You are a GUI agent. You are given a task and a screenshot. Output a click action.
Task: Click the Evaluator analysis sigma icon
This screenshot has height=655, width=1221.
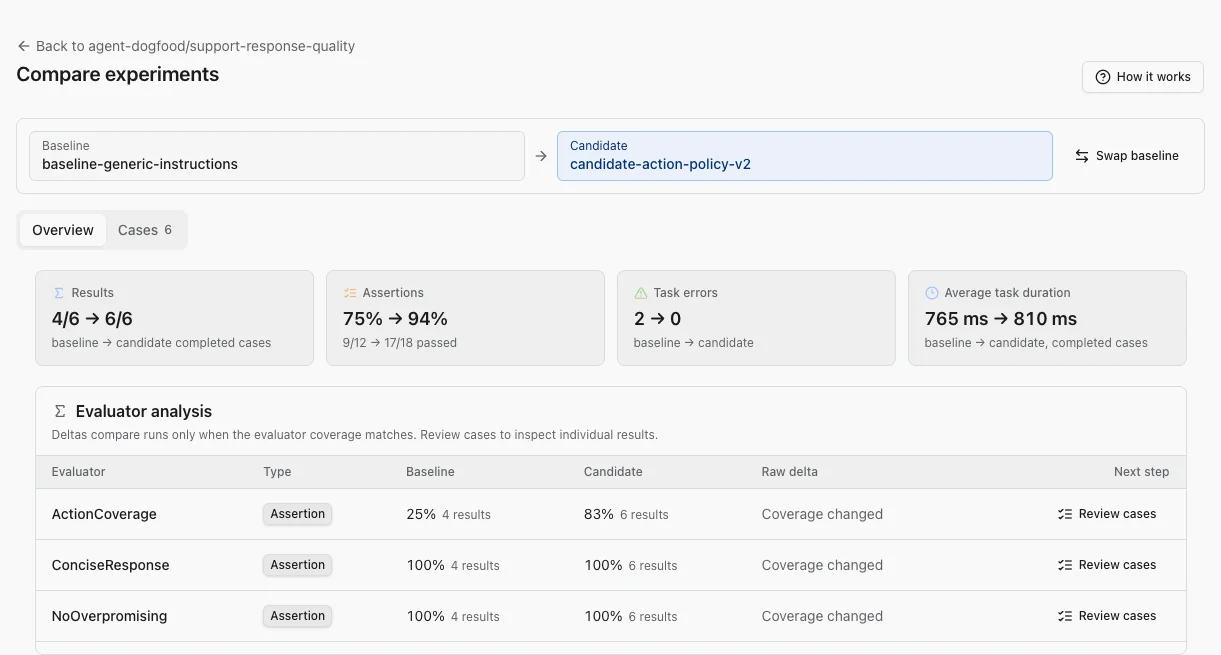click(x=60, y=411)
